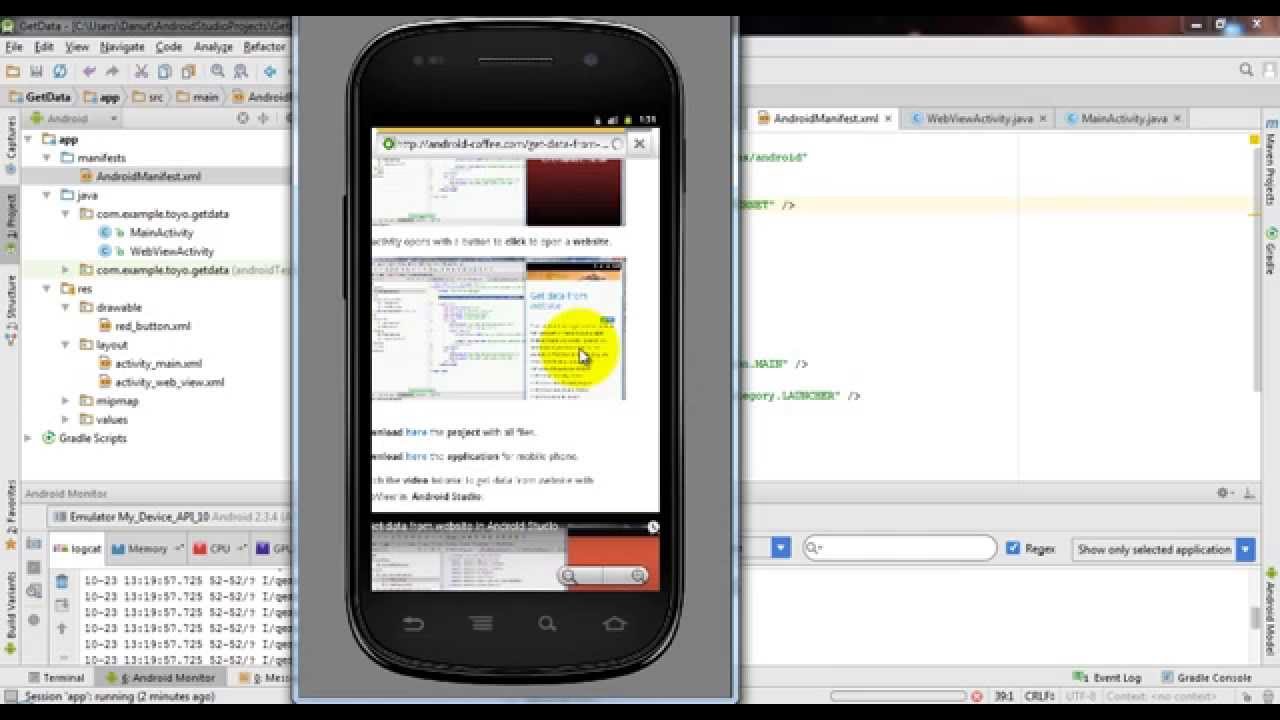Expand the values folder node
This screenshot has width=1280, height=720.
coord(66,420)
